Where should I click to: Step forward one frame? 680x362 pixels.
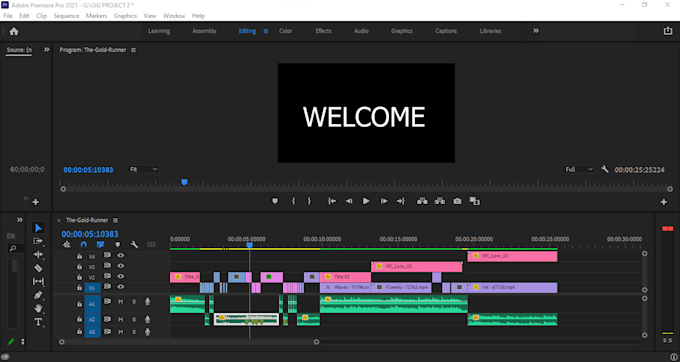click(x=384, y=201)
